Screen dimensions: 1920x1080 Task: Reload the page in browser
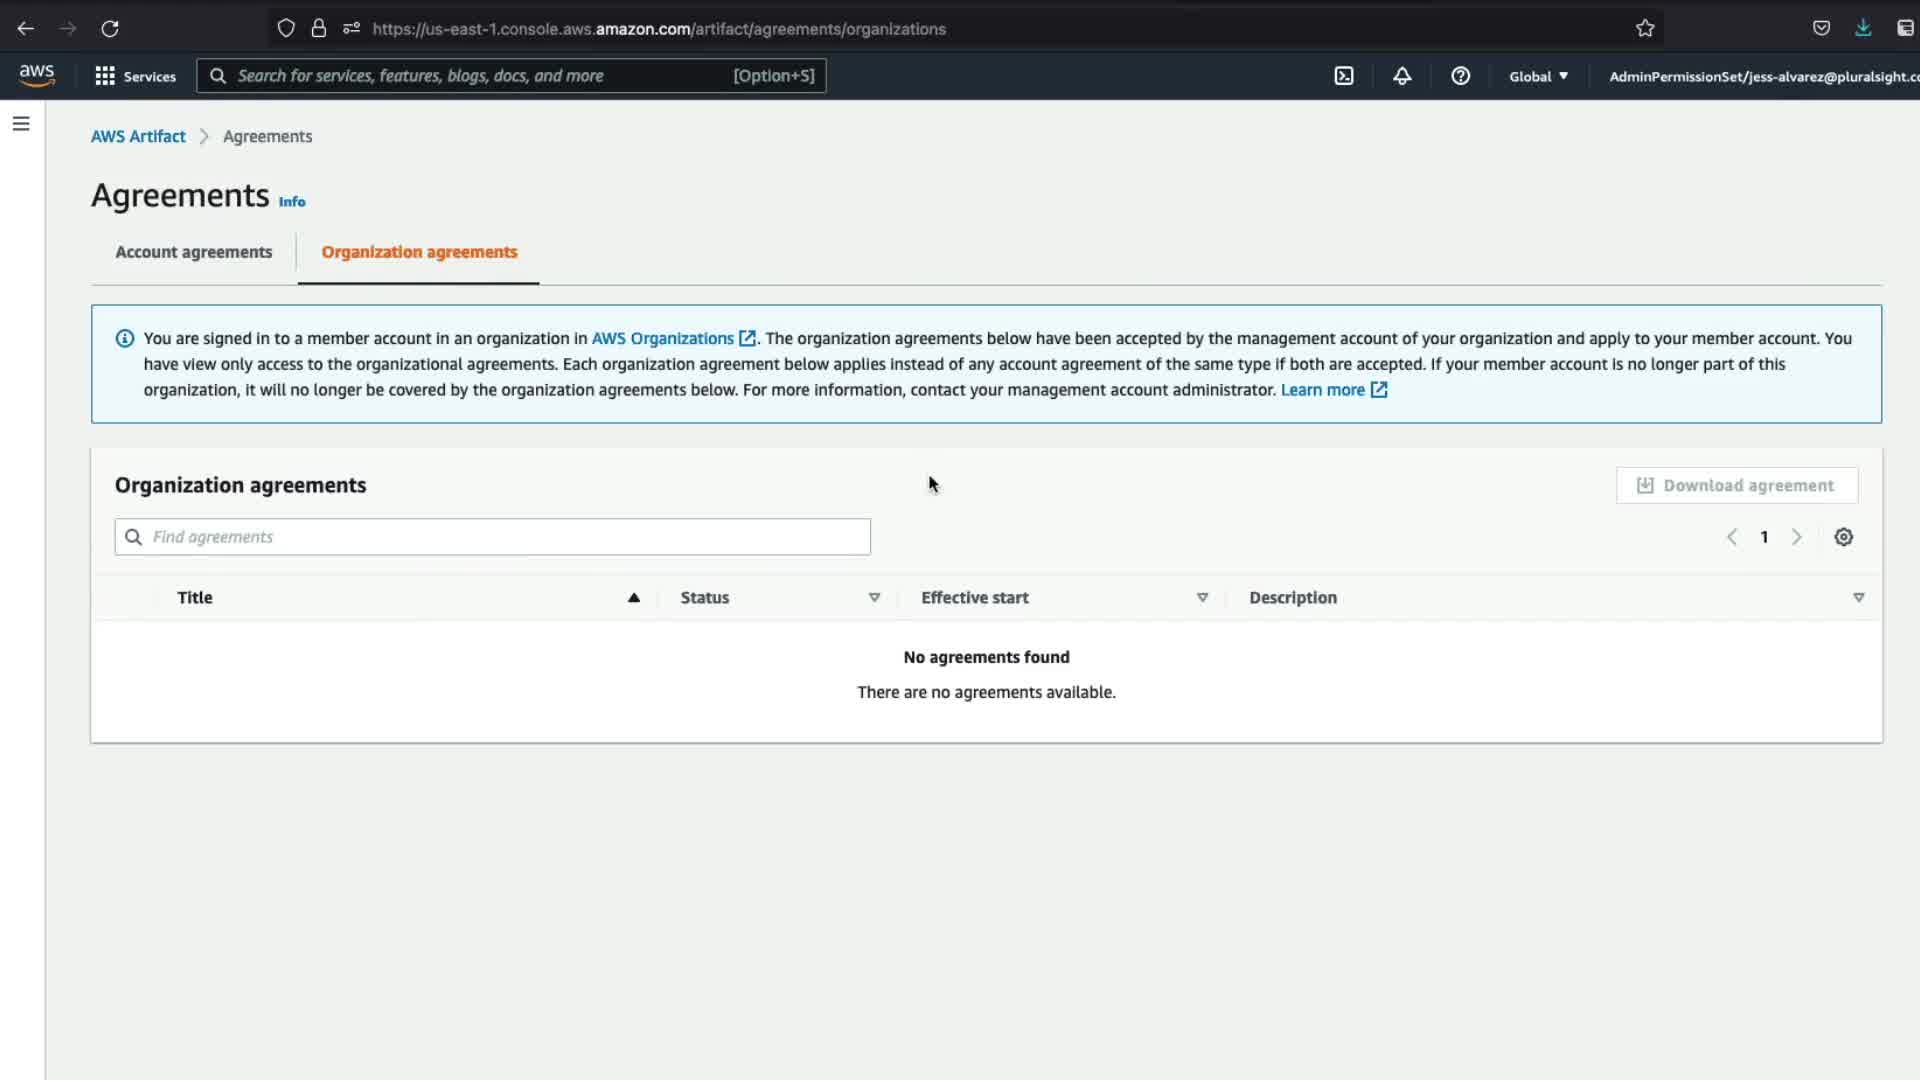point(110,29)
